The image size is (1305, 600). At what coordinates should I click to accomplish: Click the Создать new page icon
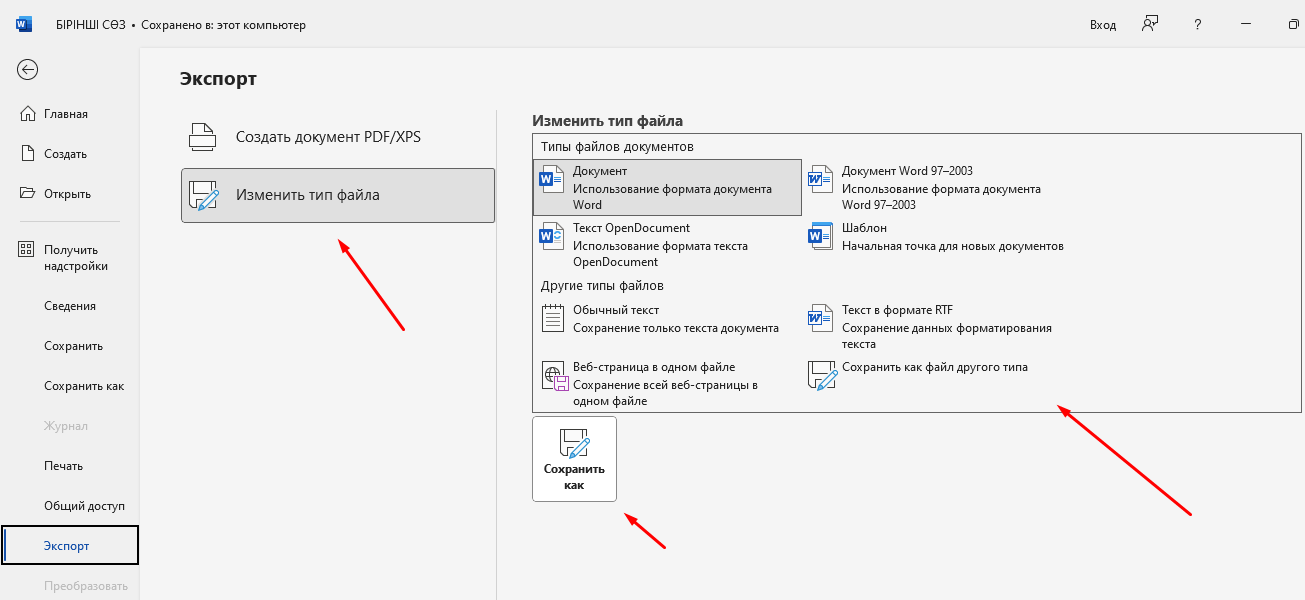tap(28, 154)
